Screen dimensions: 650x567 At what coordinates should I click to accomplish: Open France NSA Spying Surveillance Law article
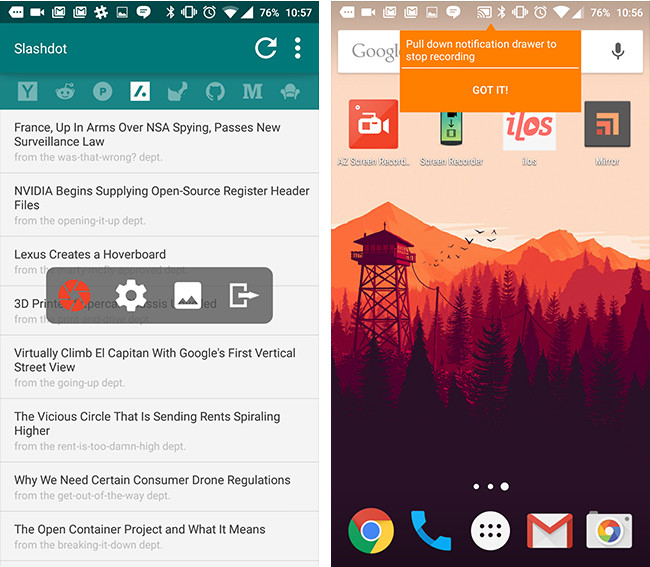click(x=159, y=142)
